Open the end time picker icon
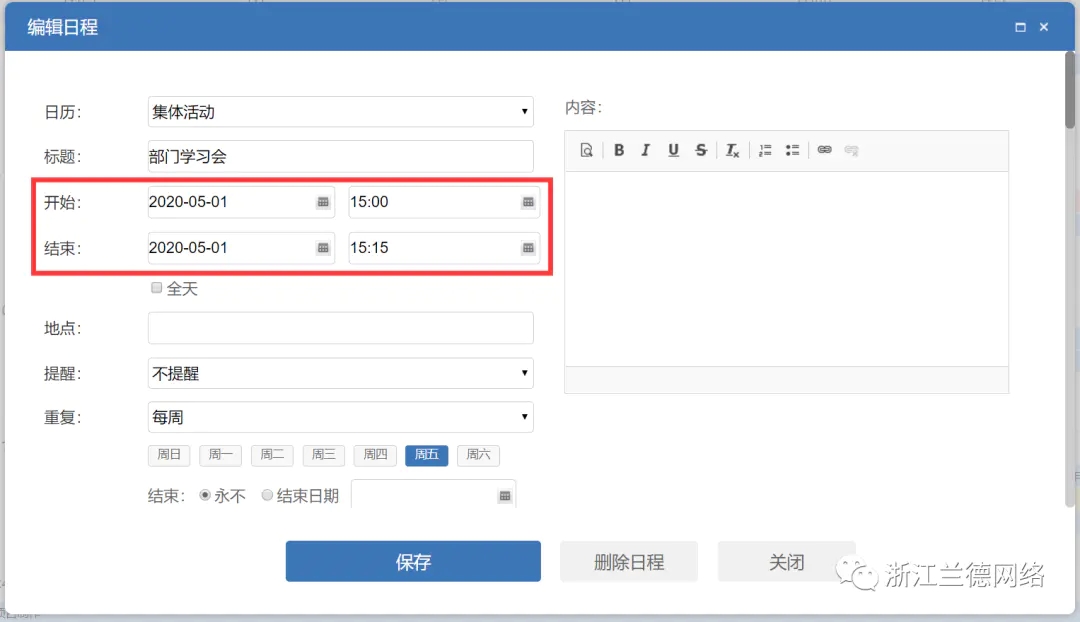The image size is (1080, 622). pyautogui.click(x=528, y=248)
